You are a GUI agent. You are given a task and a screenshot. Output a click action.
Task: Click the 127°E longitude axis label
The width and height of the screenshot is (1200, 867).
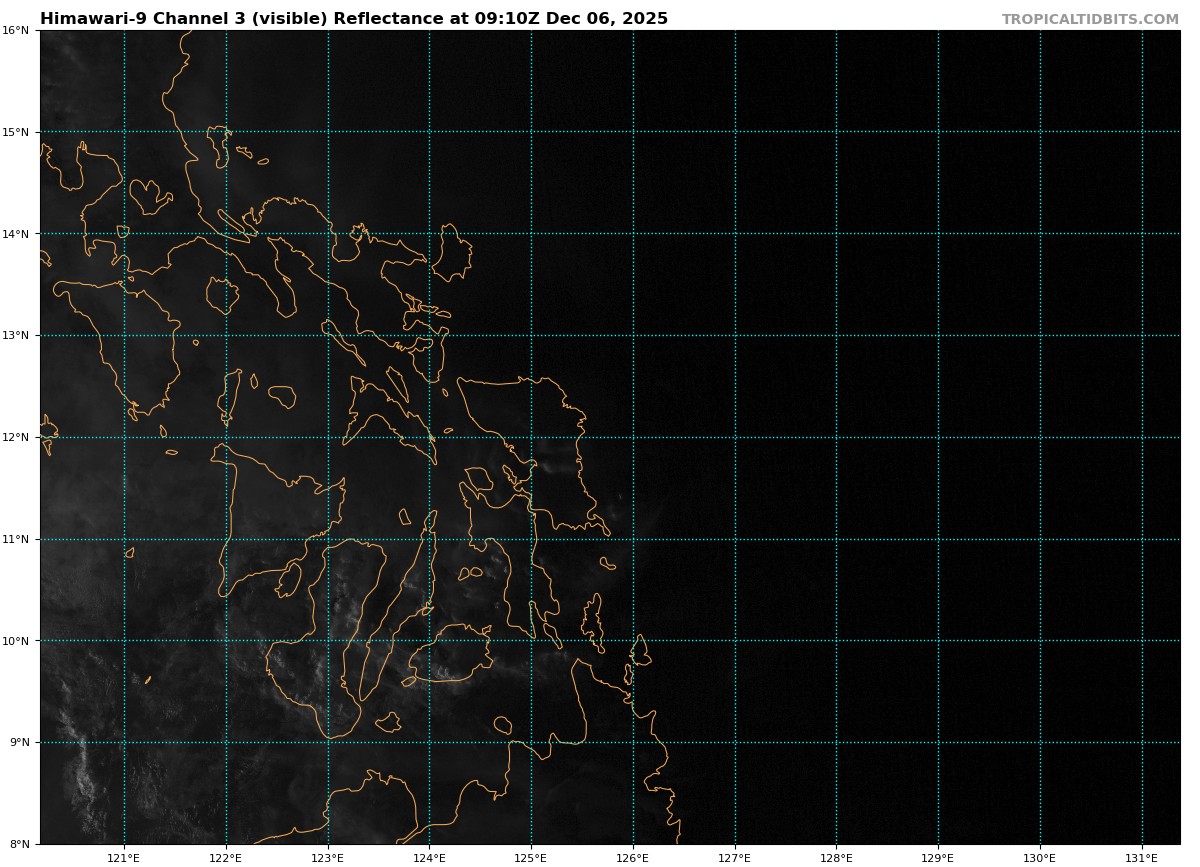(x=735, y=857)
